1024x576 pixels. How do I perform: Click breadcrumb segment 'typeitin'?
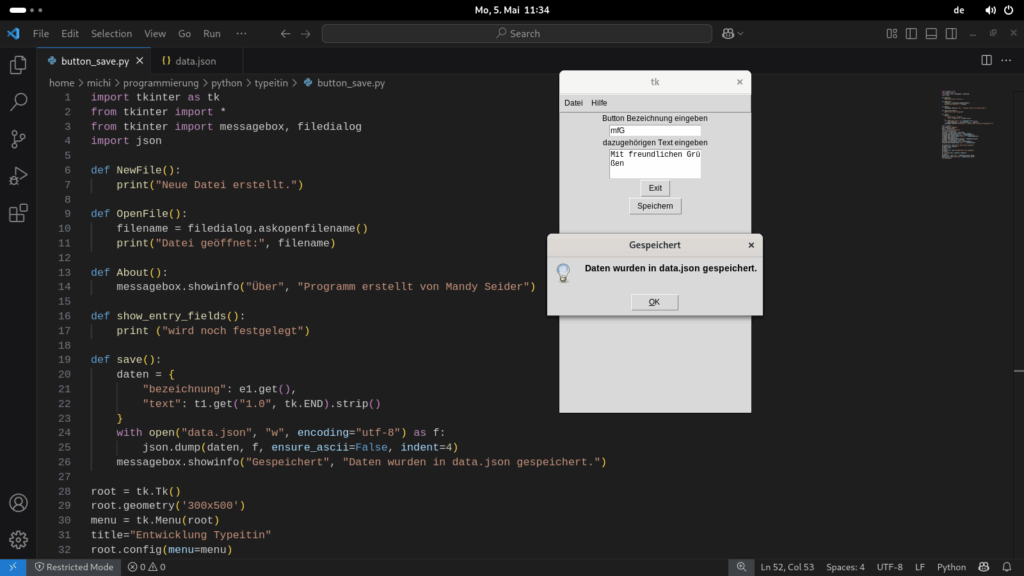271,83
